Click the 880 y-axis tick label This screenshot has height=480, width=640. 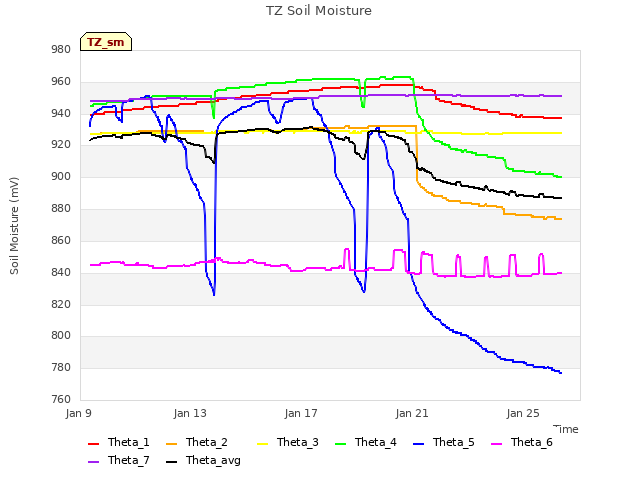click(x=61, y=209)
